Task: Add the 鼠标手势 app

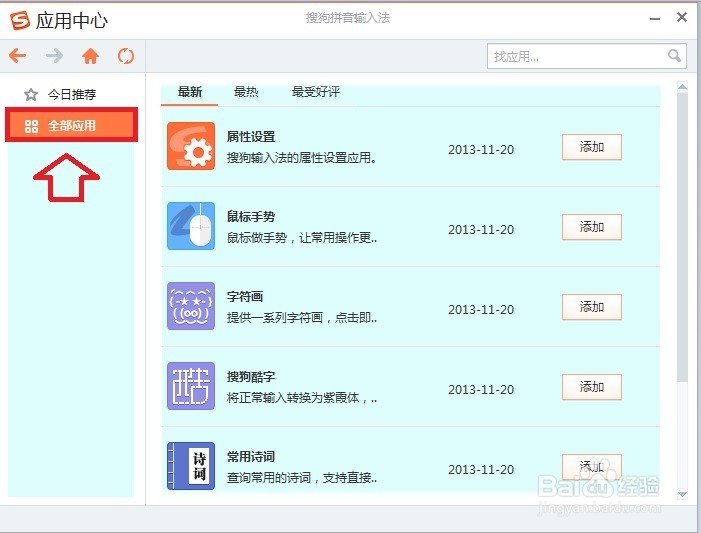Action: [591, 227]
